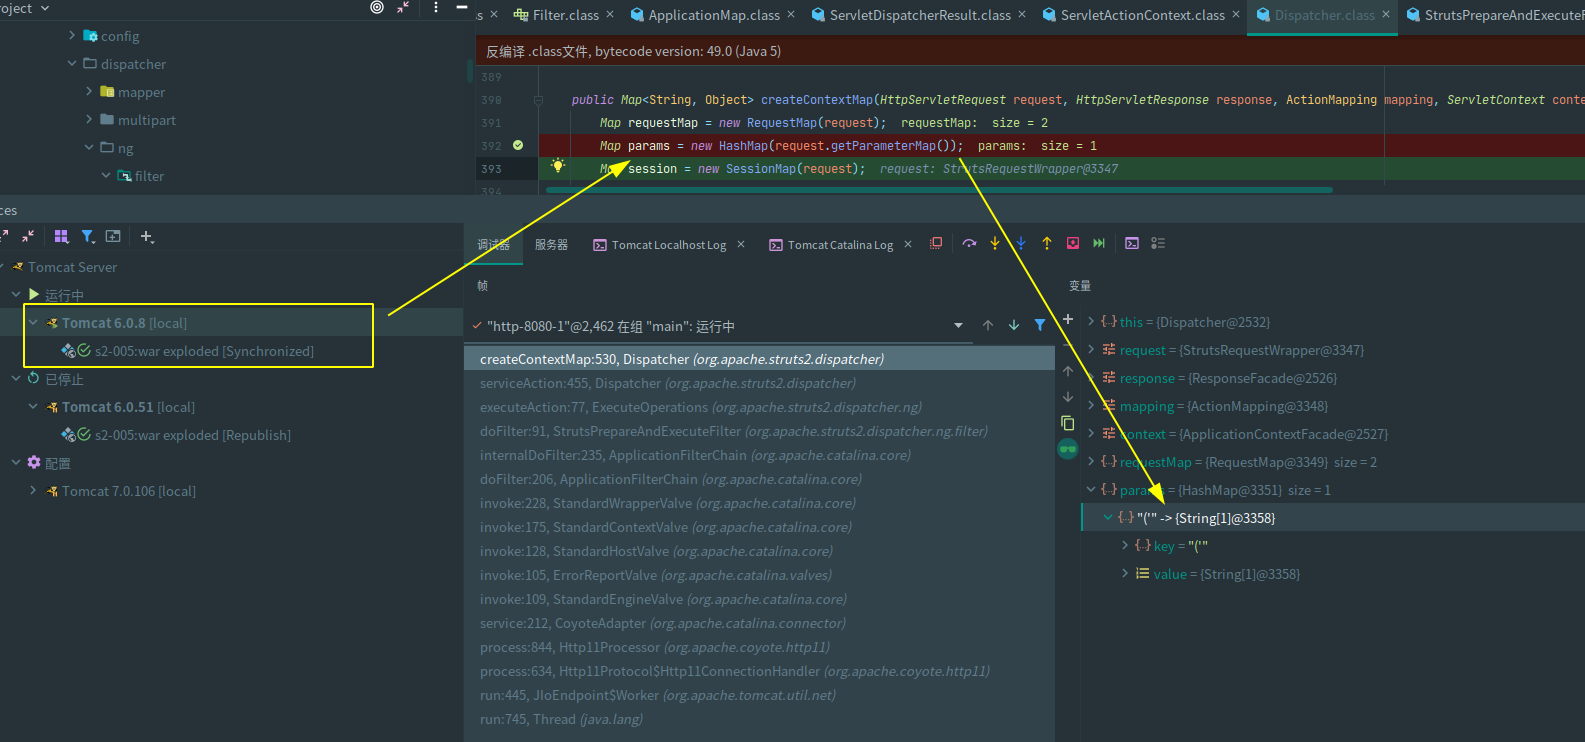Screen dimensions: 1585x742
Task: Switch to the ServletActionContext.class editor tab
Action: coord(1141,15)
